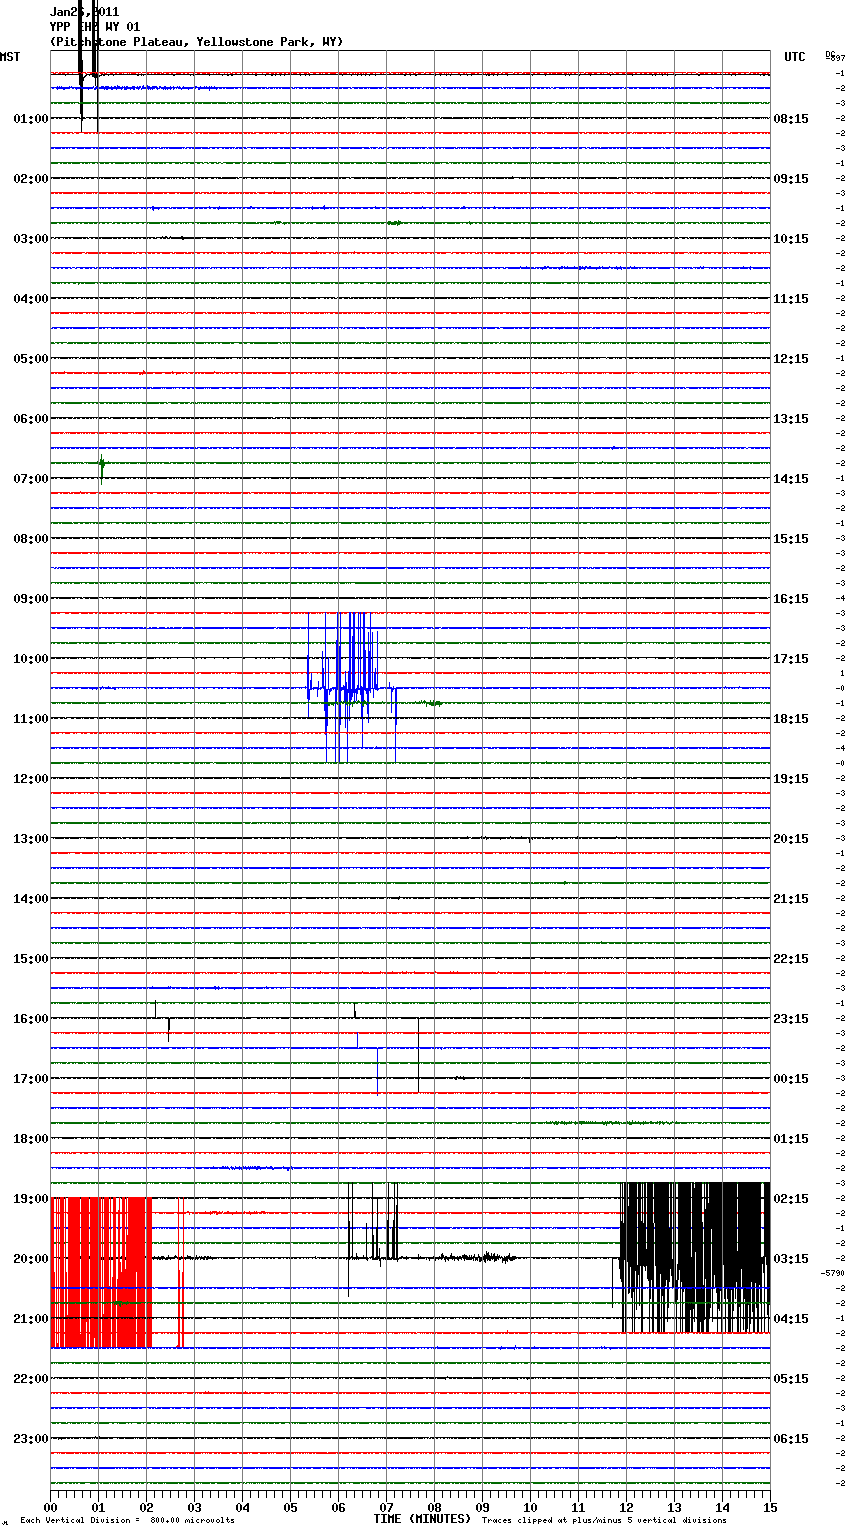Click minute tick label "10" on bottom axis
The image size is (850, 1534).
[x=531, y=1507]
